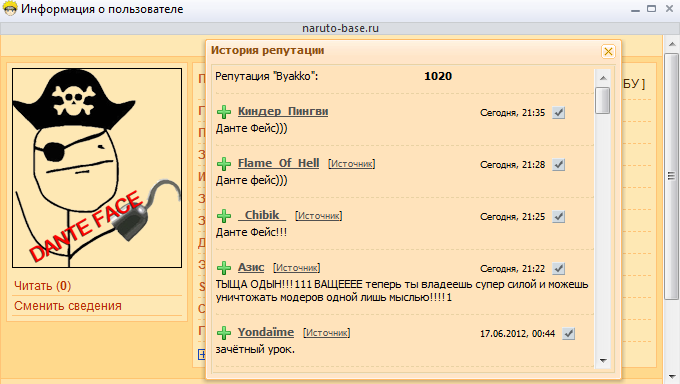This screenshot has height=384, width=680.
Task: Click the Репутация "Byakko": label
Action: coord(267,76)
